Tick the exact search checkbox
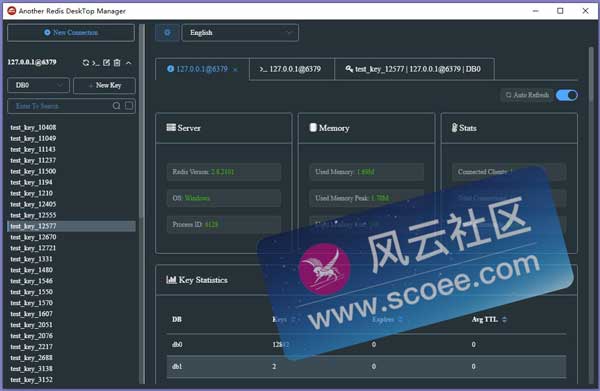 [129, 106]
